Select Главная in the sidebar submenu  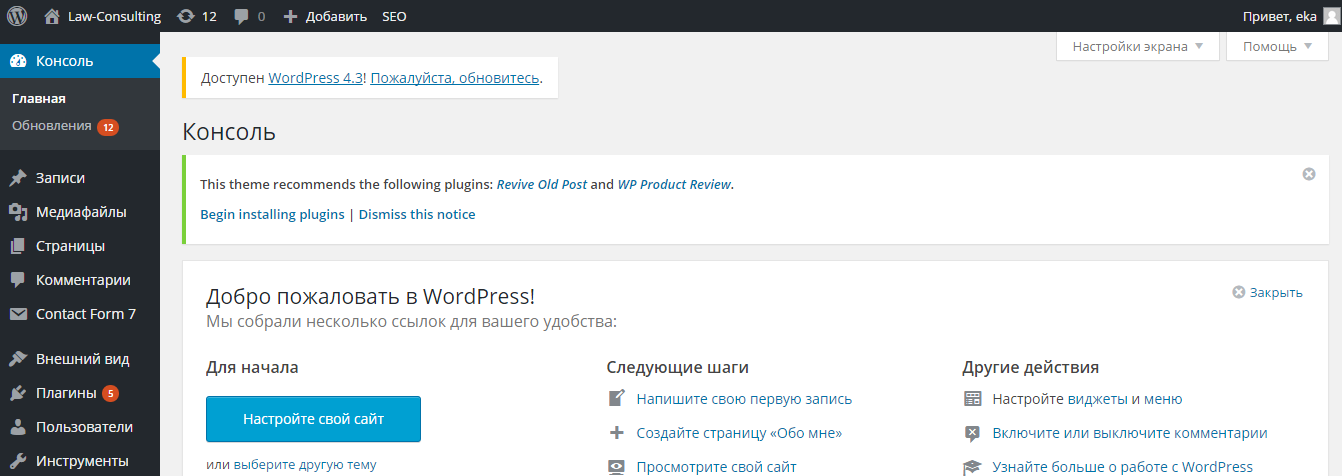coord(39,98)
